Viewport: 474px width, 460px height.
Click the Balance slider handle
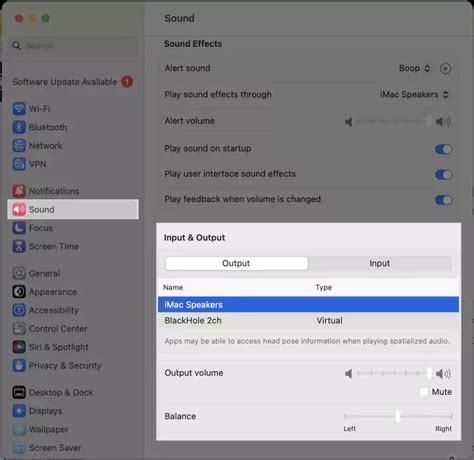[x=398, y=416]
